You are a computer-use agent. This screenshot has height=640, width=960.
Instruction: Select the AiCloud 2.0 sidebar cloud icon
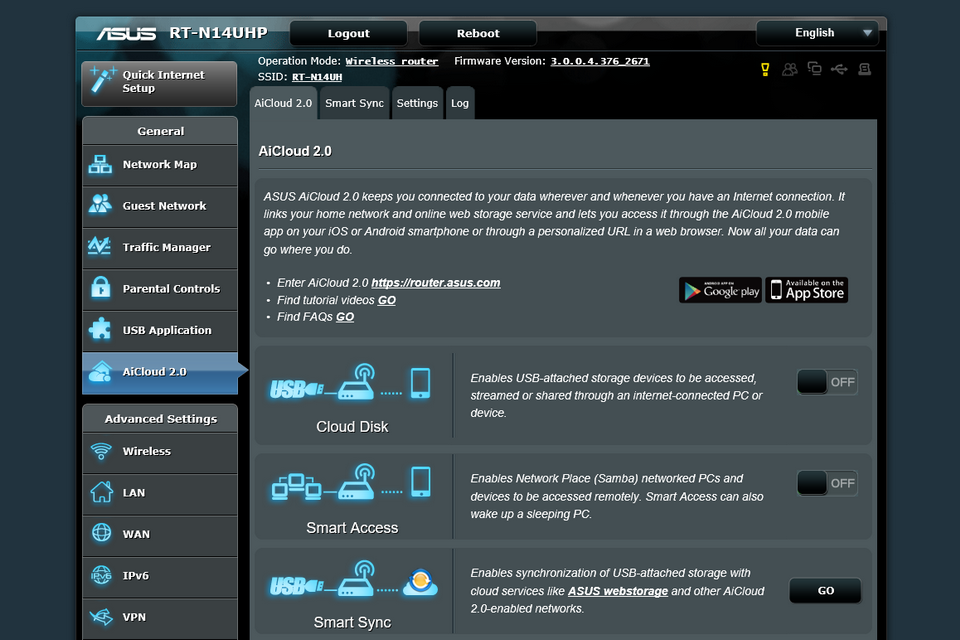[100, 371]
